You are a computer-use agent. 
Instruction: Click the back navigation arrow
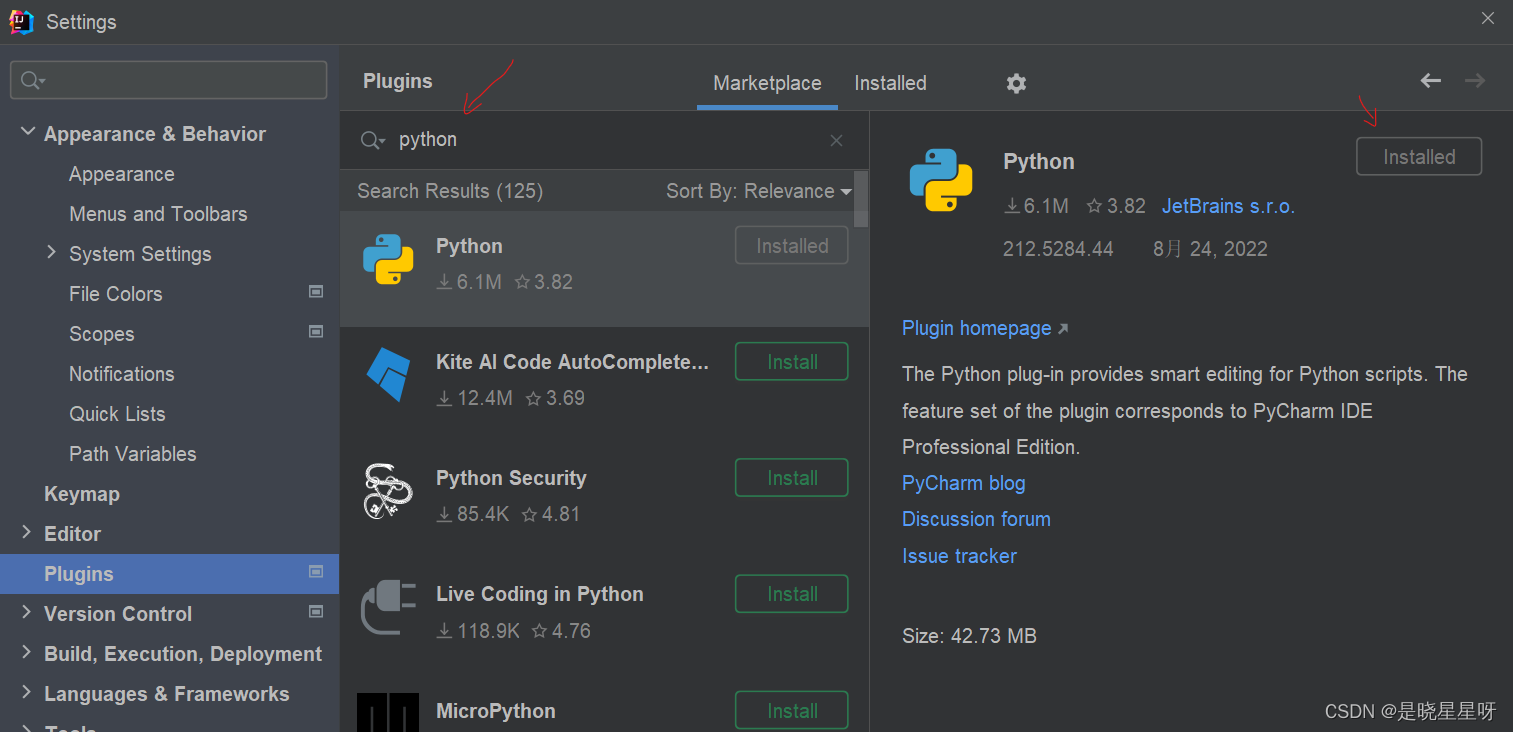1430,80
